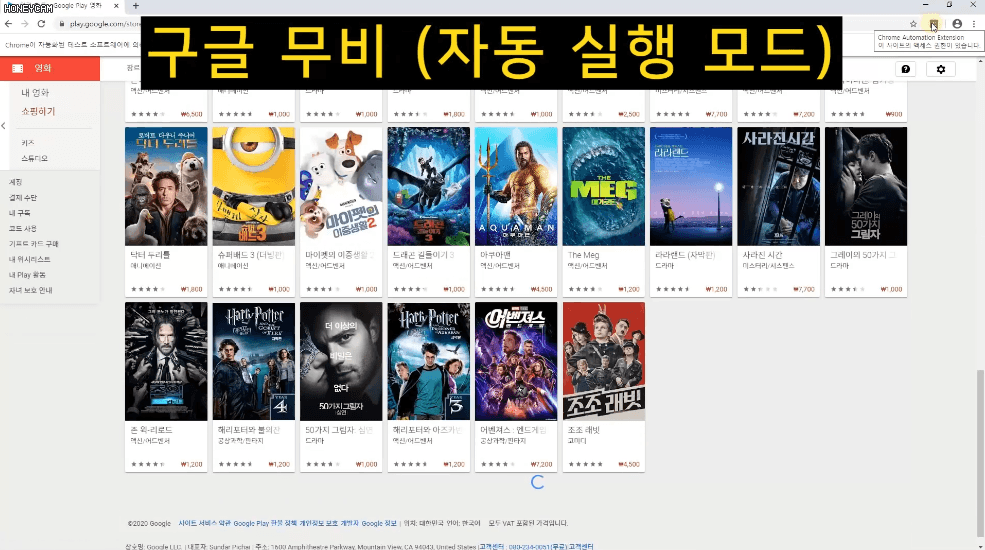Screen dimensions: 985x550
Task: Open Google 정보 footer link
Action: [379, 523]
